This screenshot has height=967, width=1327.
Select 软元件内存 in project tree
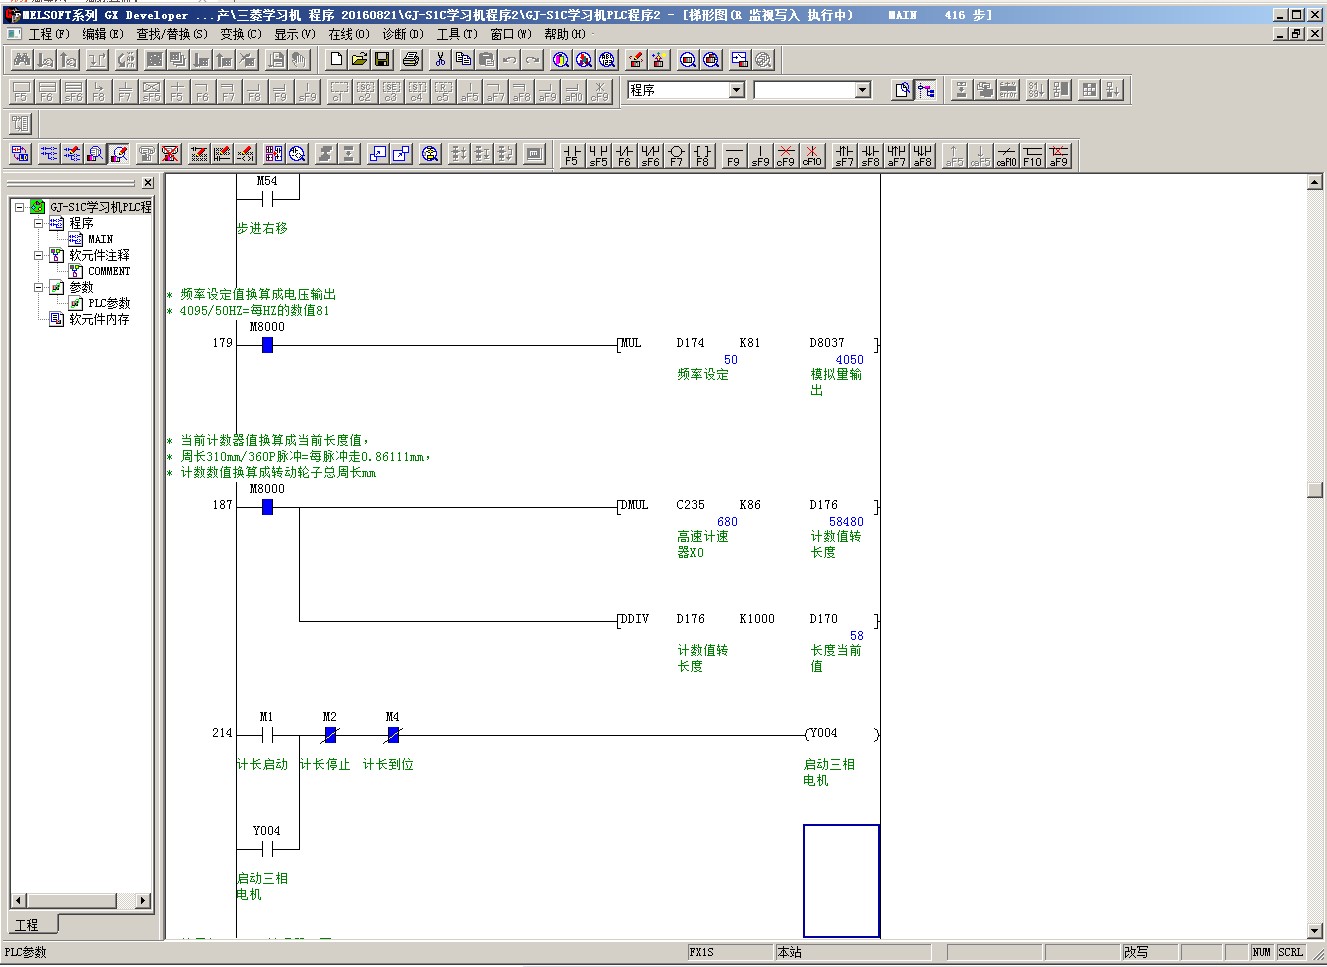coord(99,319)
